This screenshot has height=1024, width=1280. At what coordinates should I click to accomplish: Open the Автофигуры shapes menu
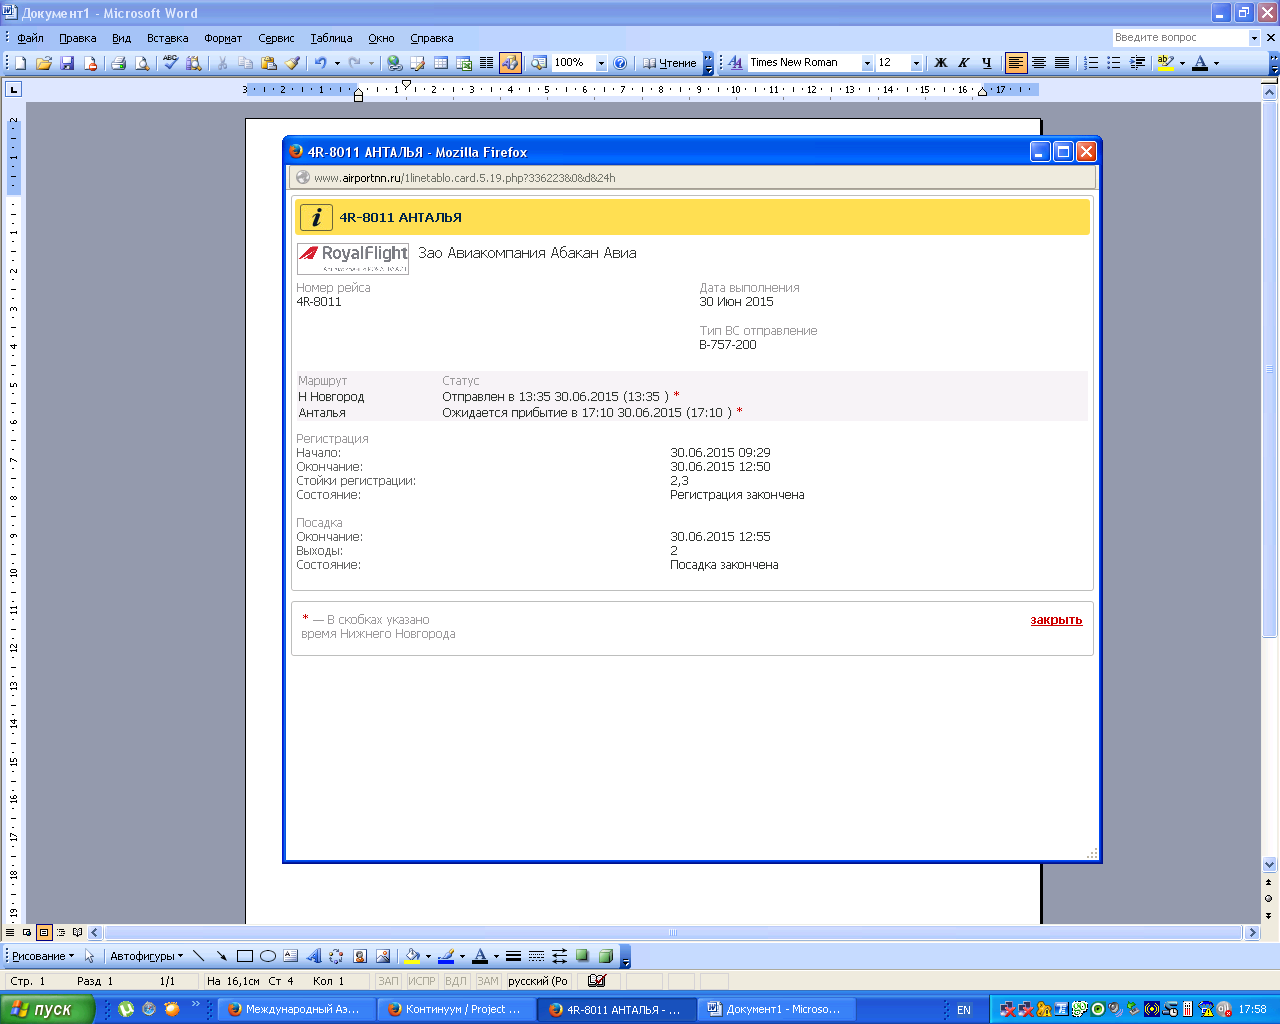click(x=146, y=956)
